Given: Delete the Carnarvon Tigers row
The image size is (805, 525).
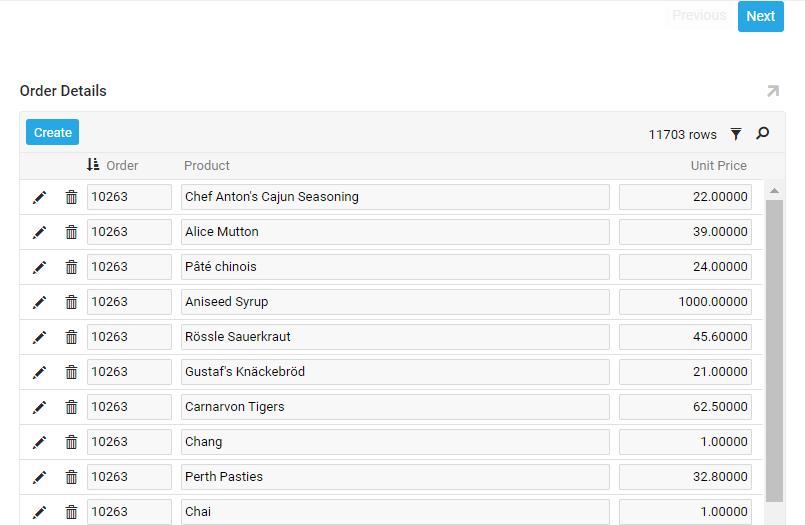Looking at the screenshot, I should [x=71, y=407].
